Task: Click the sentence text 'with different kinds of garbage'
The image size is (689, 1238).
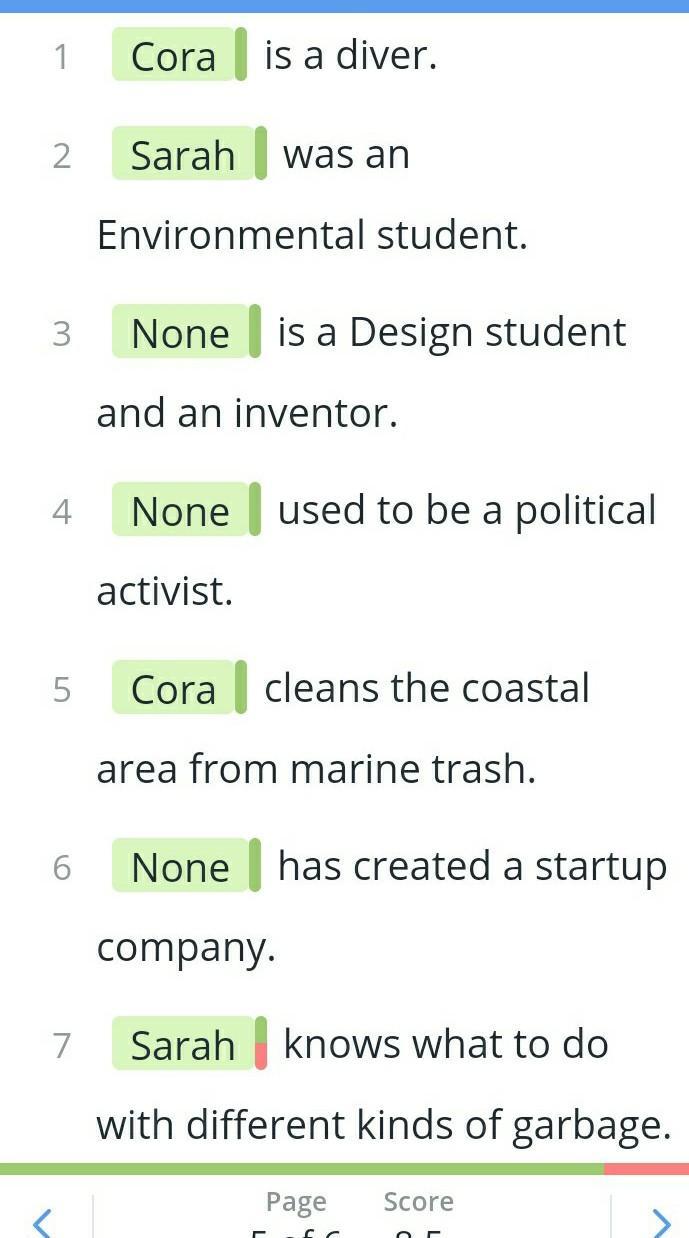Action: (x=383, y=1125)
